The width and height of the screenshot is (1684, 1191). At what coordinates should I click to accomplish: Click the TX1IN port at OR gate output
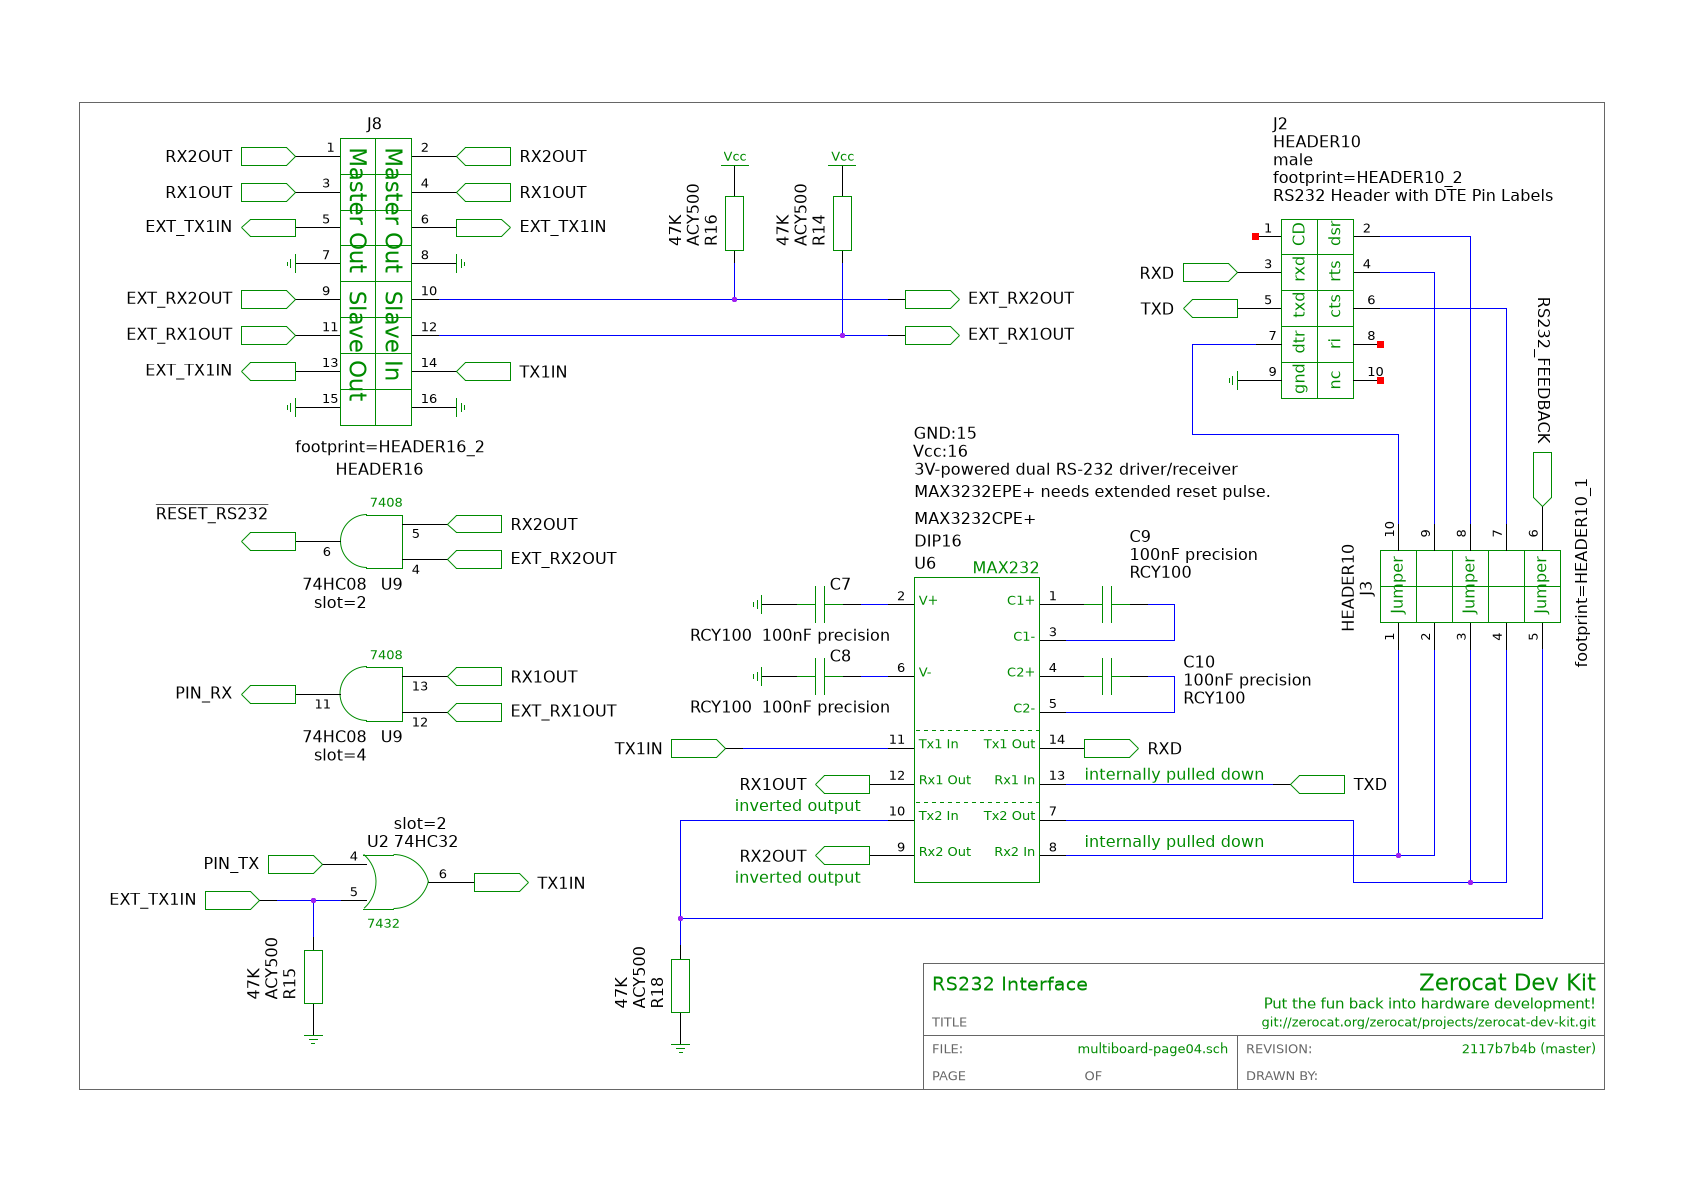(x=501, y=882)
